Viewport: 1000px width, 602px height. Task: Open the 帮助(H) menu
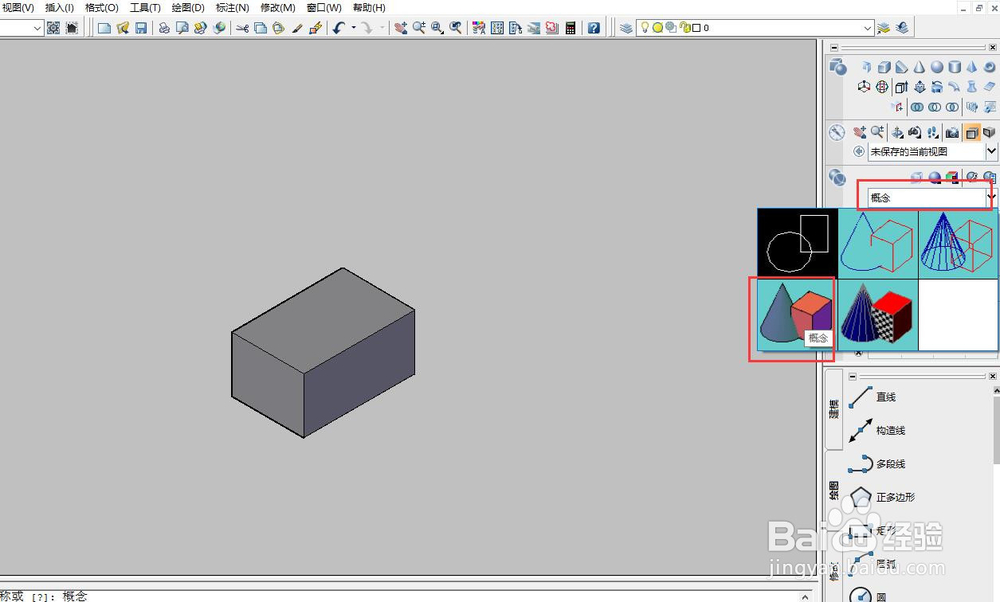369,8
